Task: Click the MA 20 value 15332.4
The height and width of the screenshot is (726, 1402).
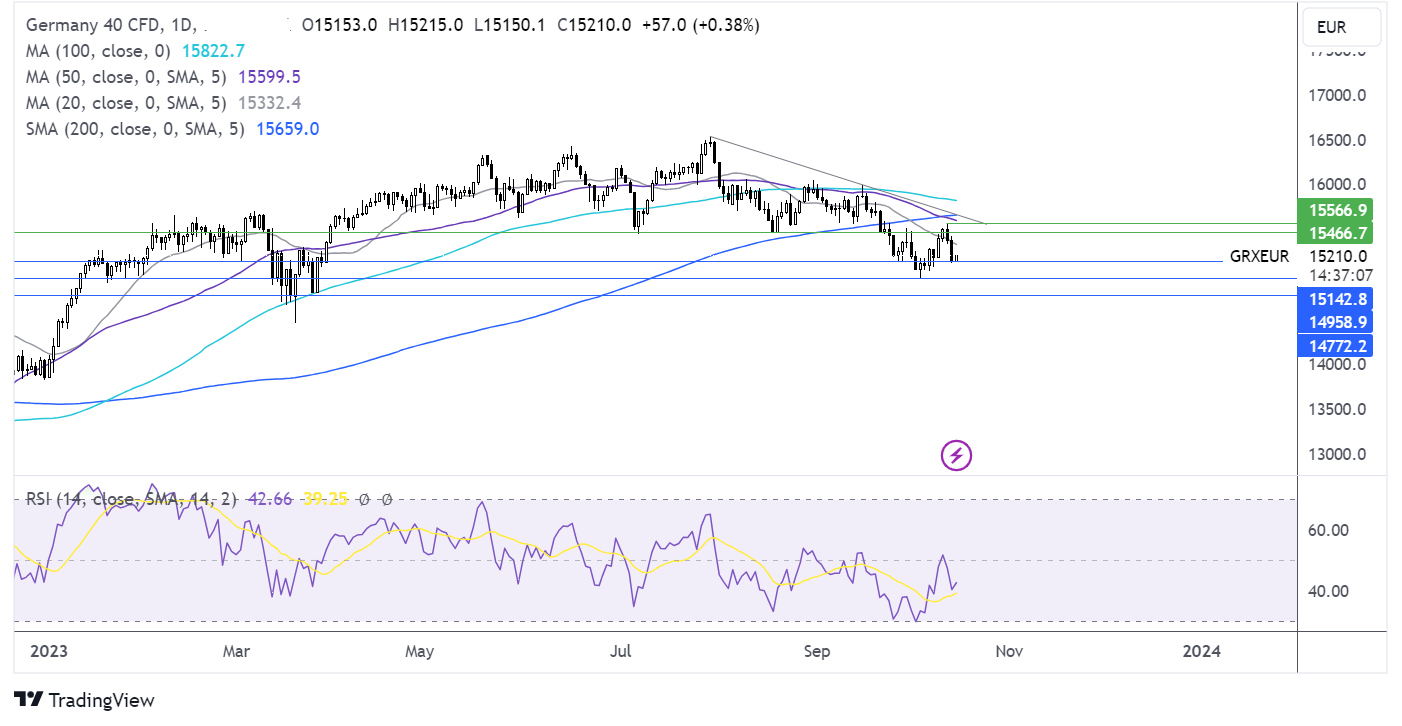Action: point(269,102)
